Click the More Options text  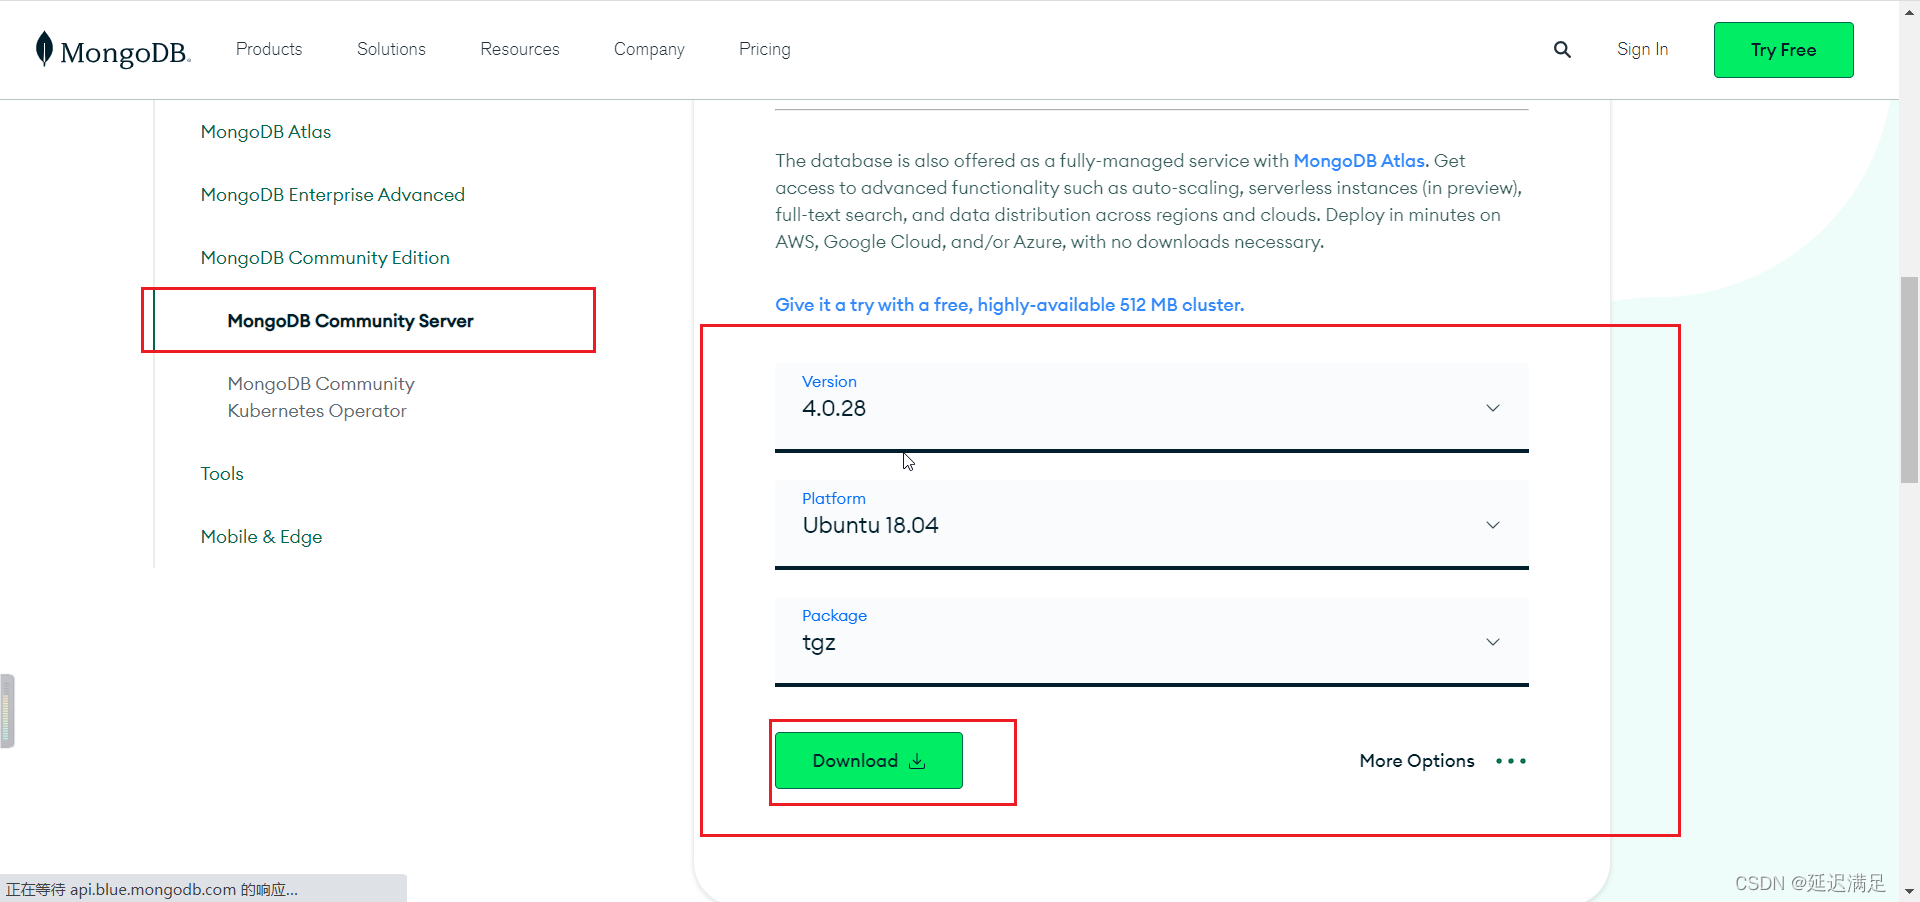(1417, 761)
